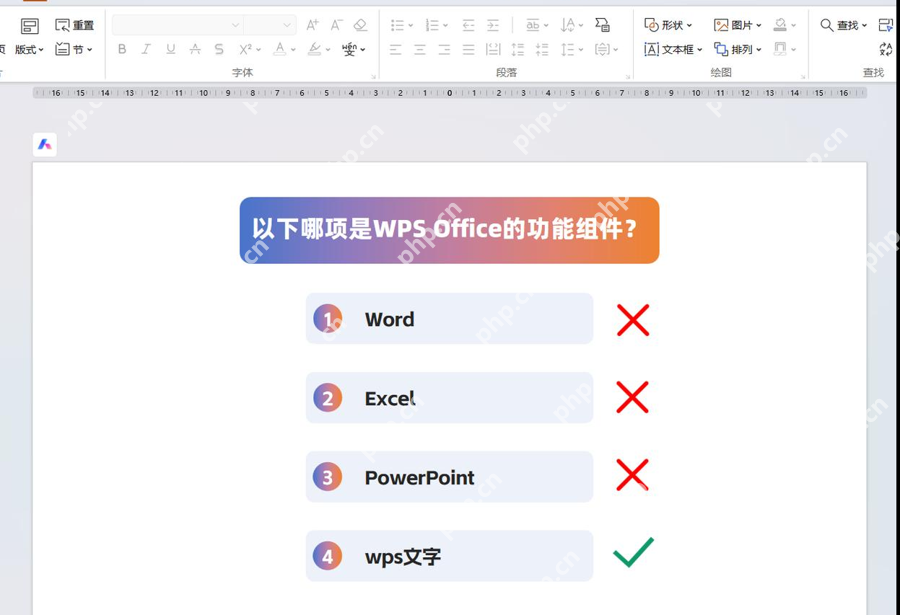The height and width of the screenshot is (615, 900).
Task: Click the horizontal ruler
Action: pos(449,93)
